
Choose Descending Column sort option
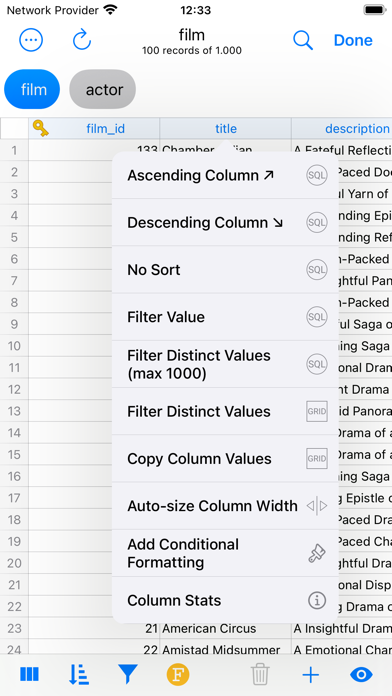[225, 222]
